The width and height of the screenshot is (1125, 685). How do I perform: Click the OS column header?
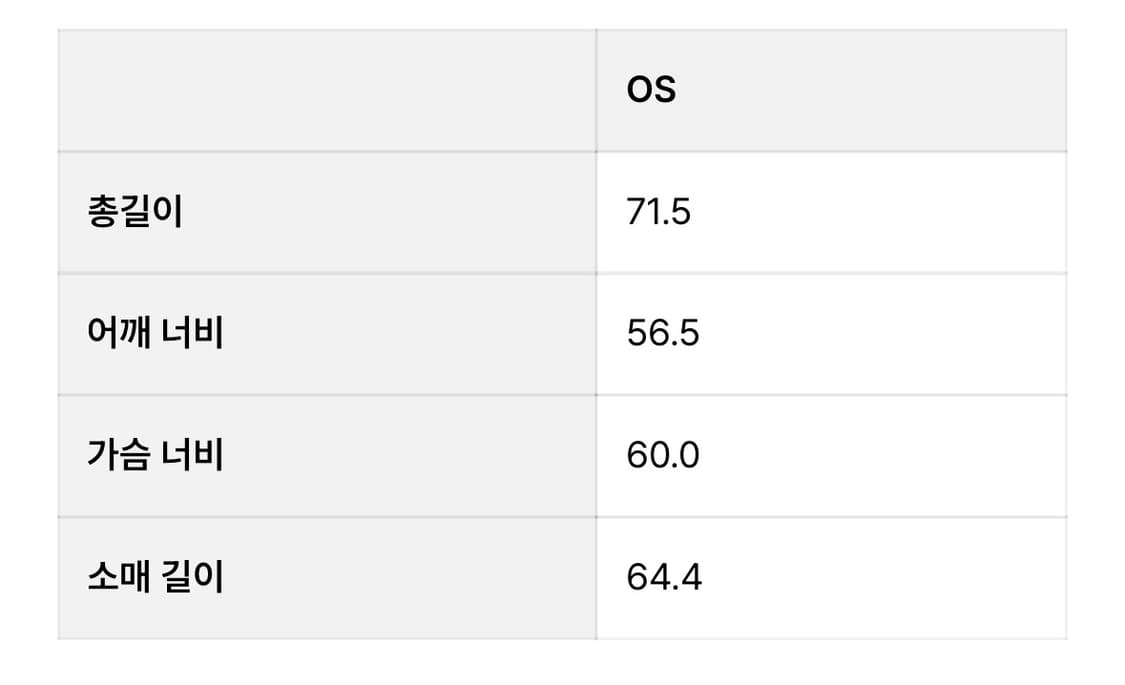(x=651, y=90)
